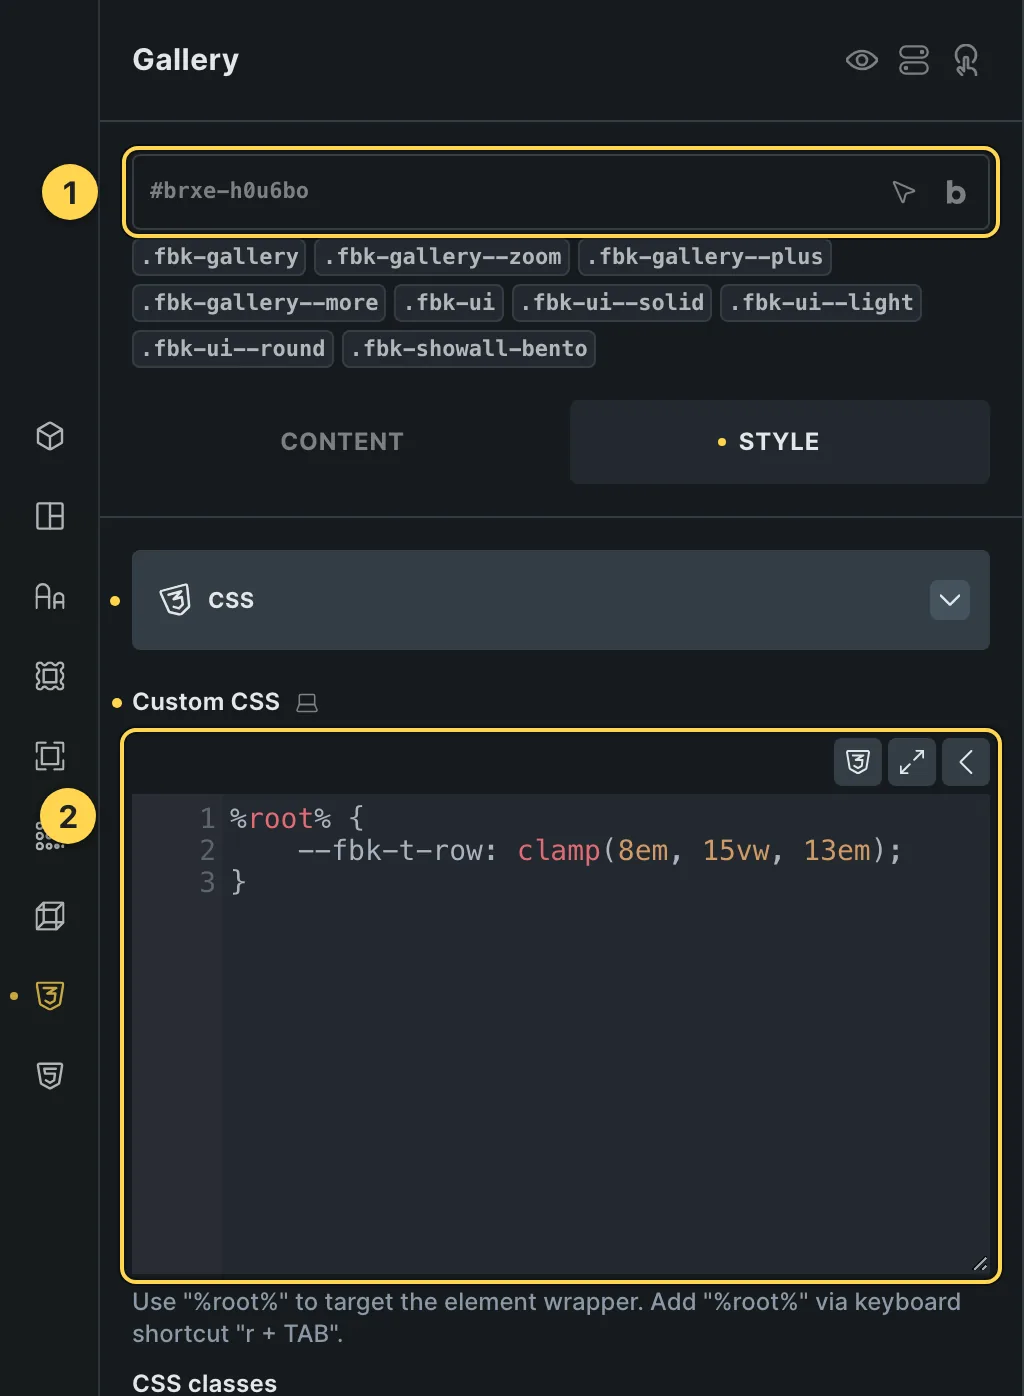Open the interactions pointer-hand icon in header
The image size is (1024, 1396).
[966, 60]
